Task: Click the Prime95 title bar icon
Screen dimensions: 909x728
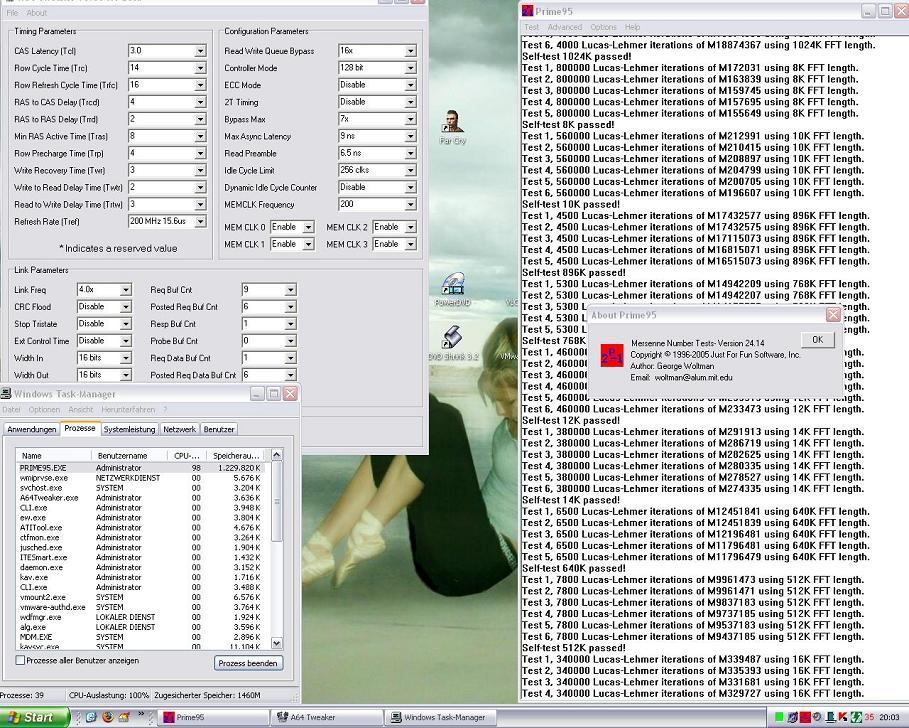Action: point(527,11)
